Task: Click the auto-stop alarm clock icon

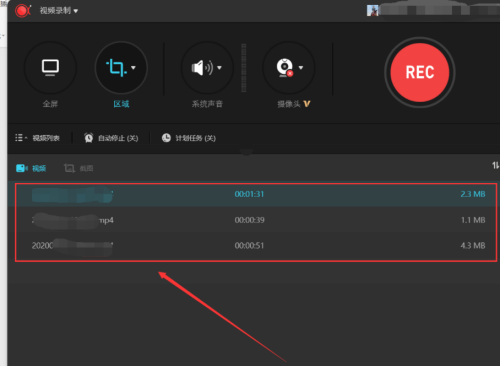Action: (x=89, y=138)
